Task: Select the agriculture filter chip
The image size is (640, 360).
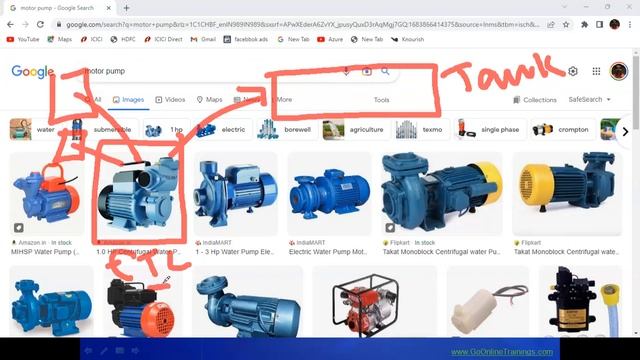Action: click(355, 129)
